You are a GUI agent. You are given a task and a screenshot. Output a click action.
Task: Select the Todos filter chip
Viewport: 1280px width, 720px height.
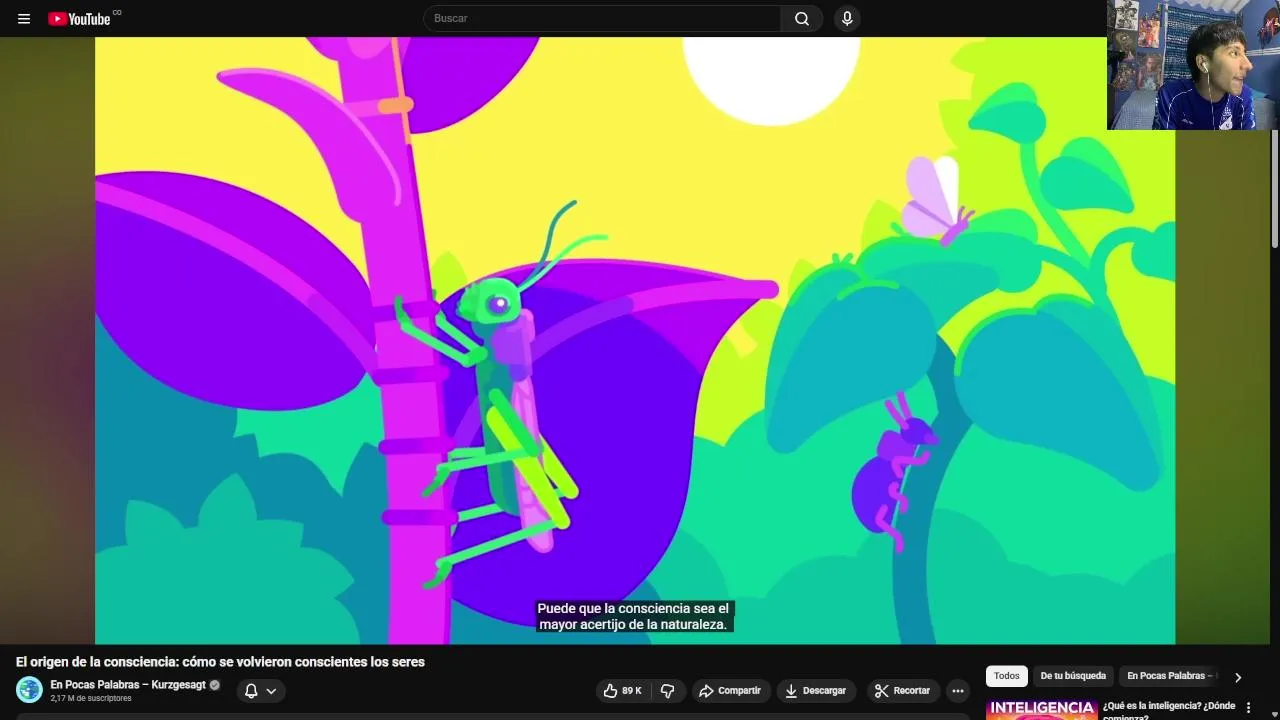pos(1007,676)
